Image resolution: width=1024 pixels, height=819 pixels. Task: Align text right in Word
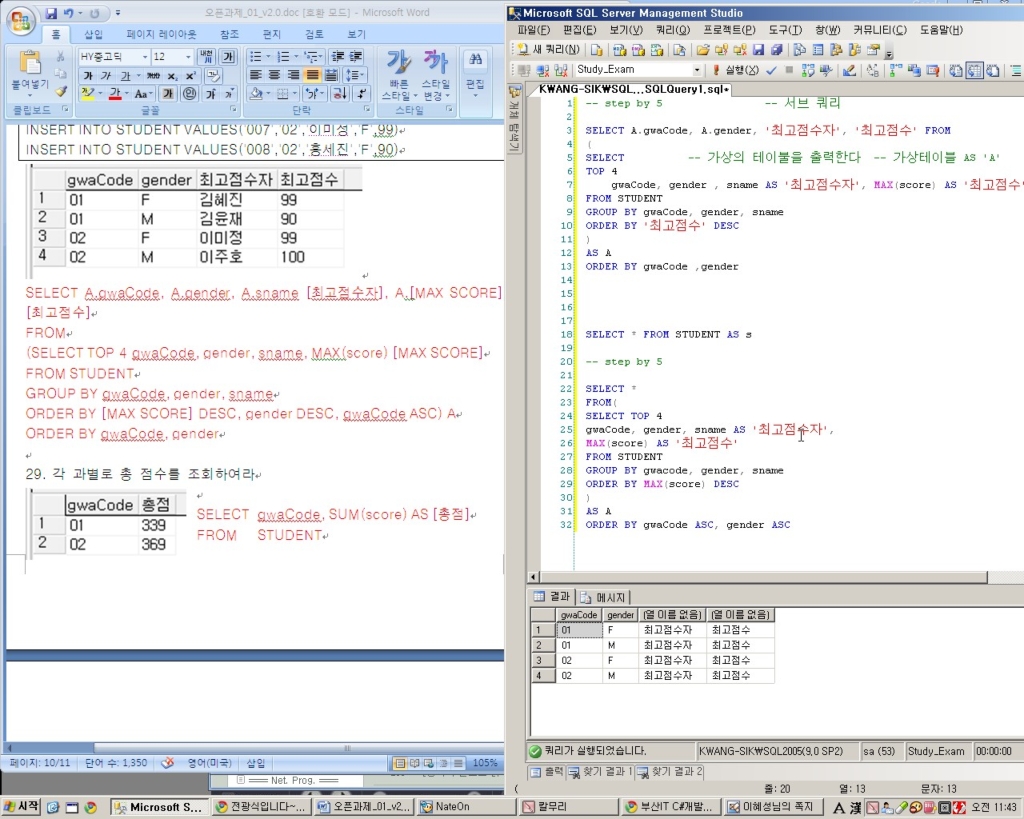(294, 75)
